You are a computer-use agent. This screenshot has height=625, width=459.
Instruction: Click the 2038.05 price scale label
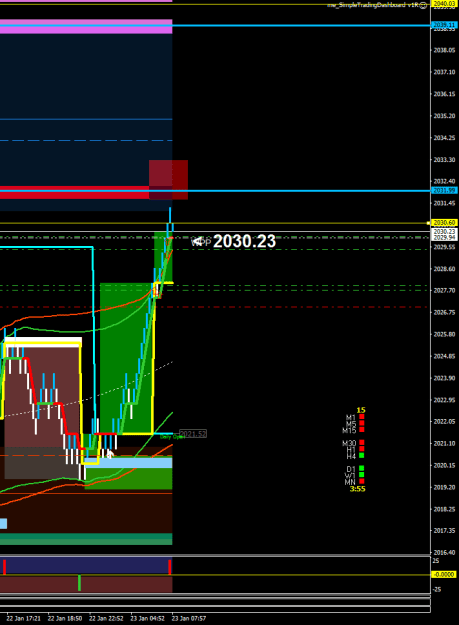tap(444, 50)
